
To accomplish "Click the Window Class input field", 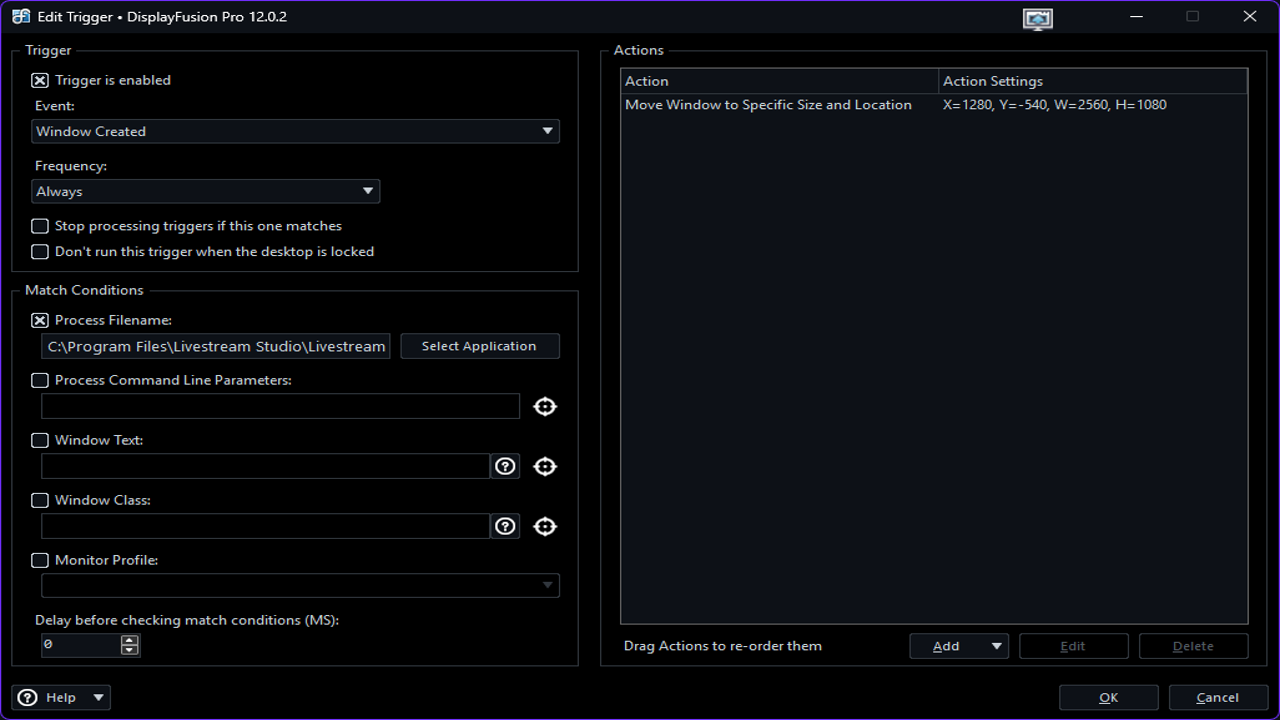I will click(x=265, y=526).
